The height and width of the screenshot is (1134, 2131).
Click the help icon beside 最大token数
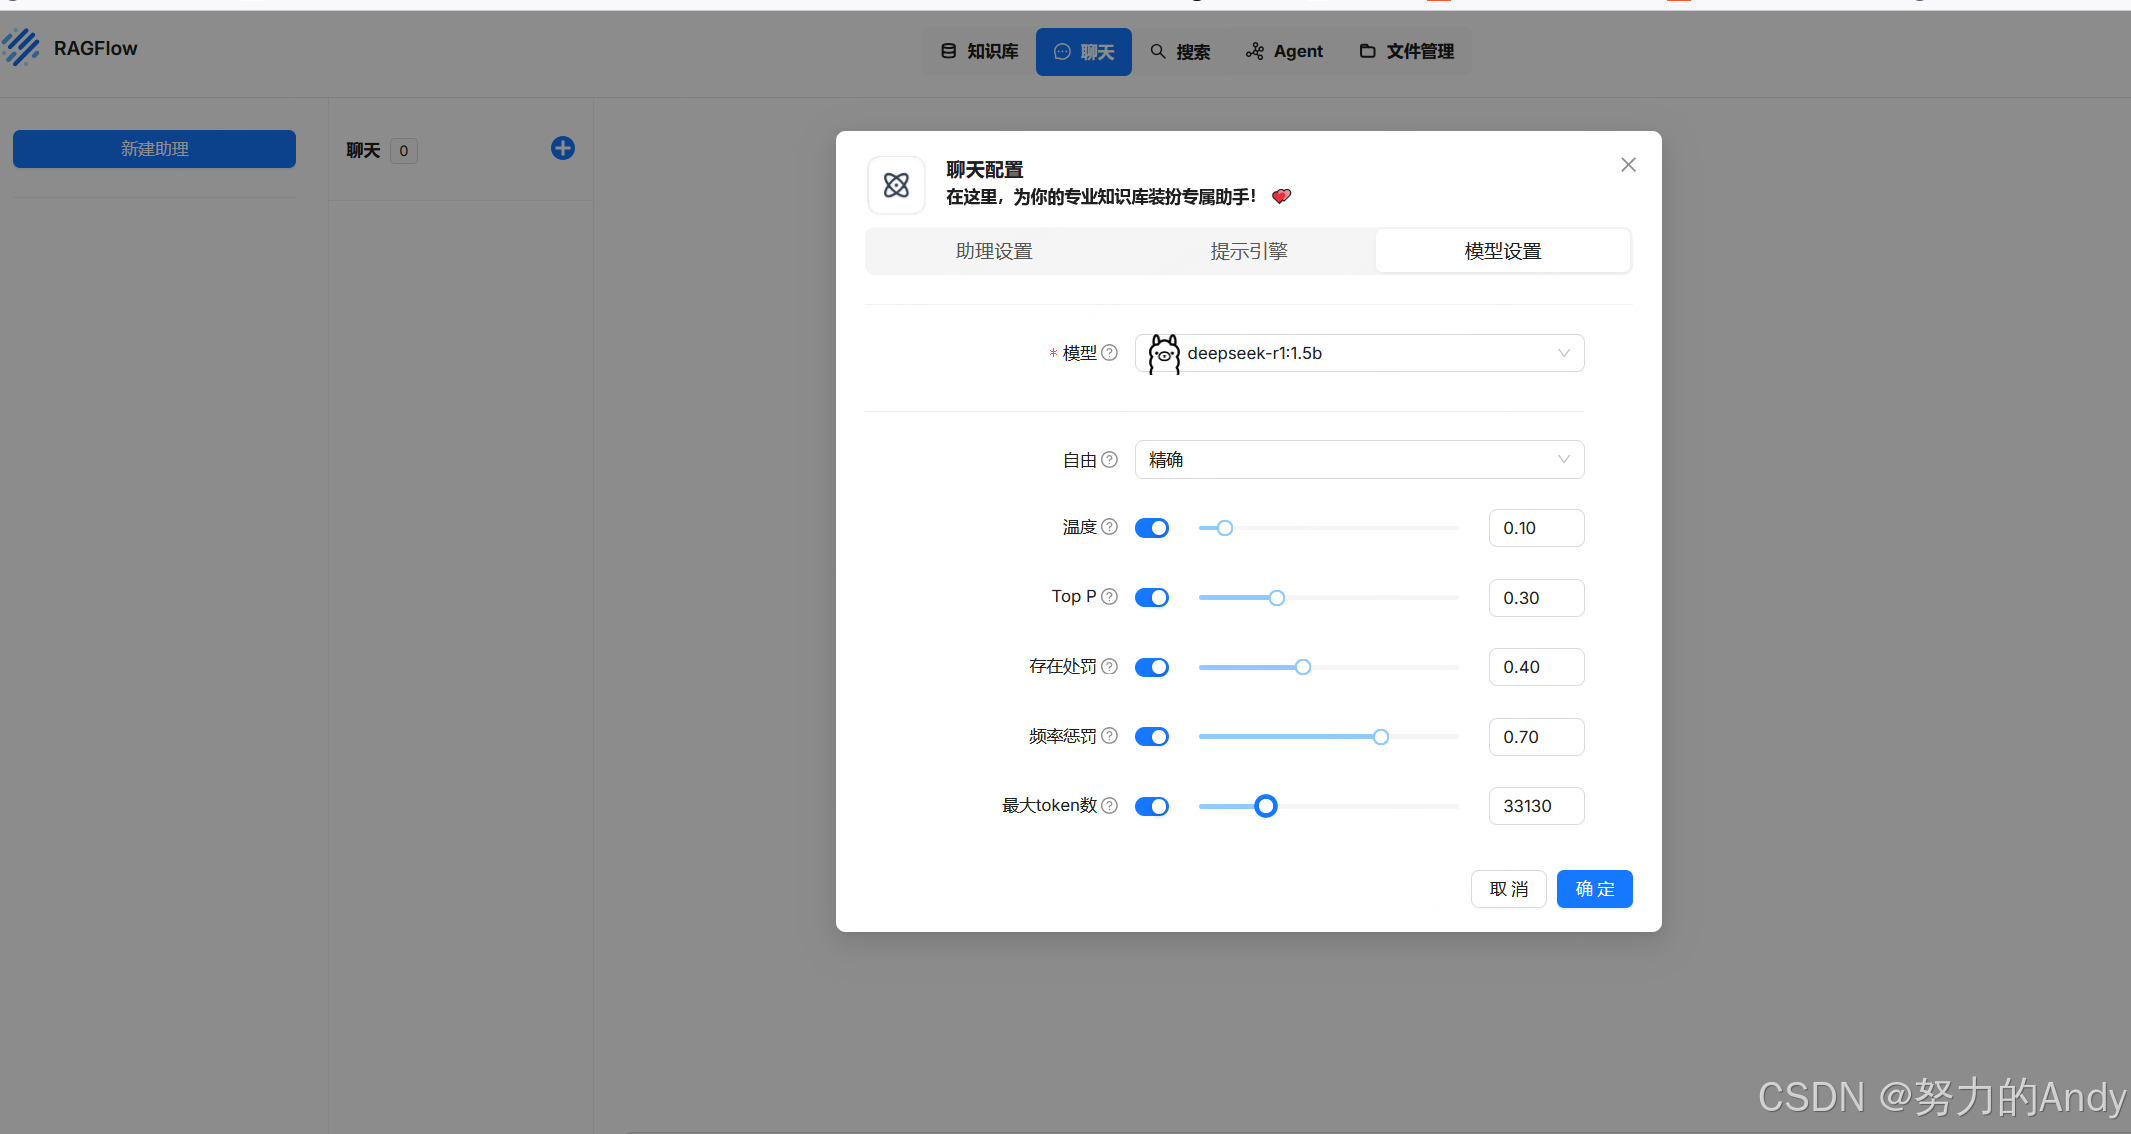click(1109, 806)
